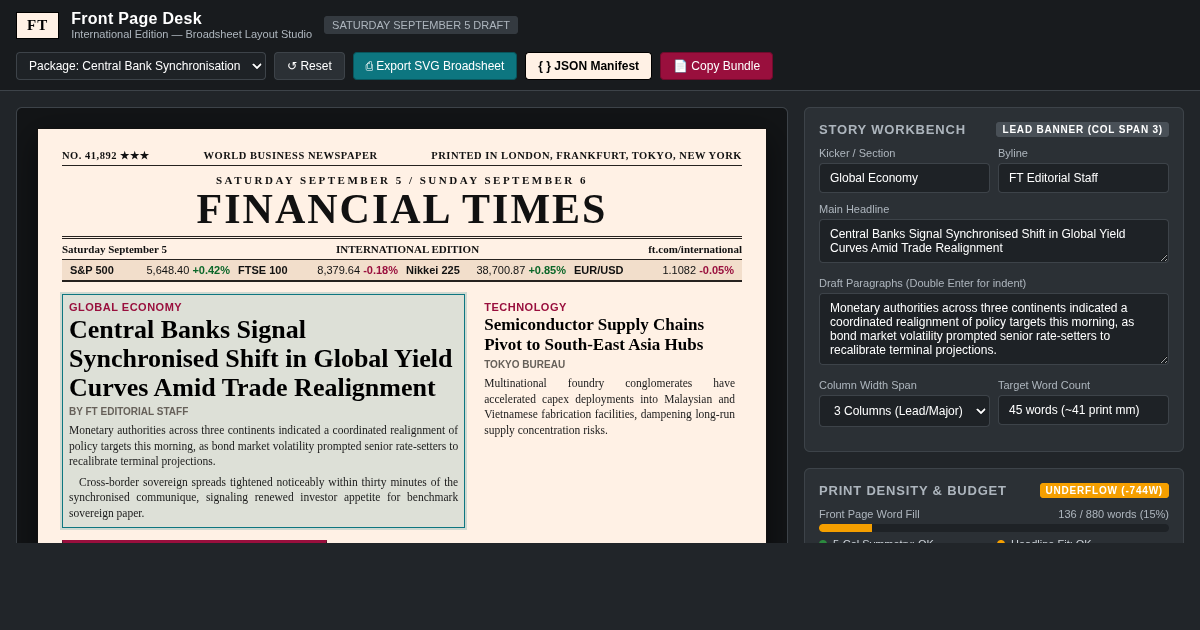Viewport: 1200px width, 630px height.
Task: Click the Draft Paragraphs text area
Action: 994,329
